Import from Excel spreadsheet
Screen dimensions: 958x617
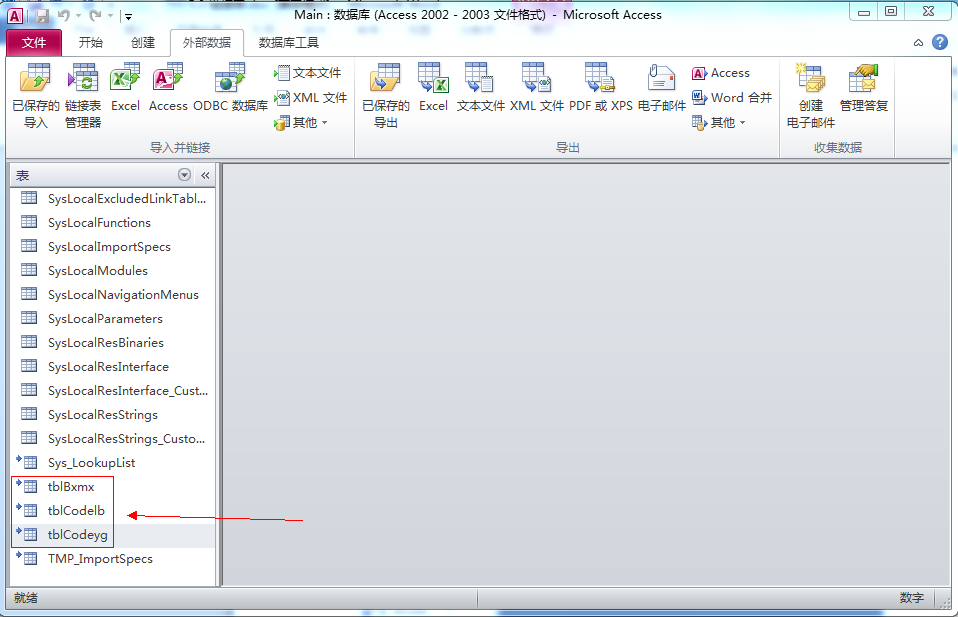click(125, 88)
